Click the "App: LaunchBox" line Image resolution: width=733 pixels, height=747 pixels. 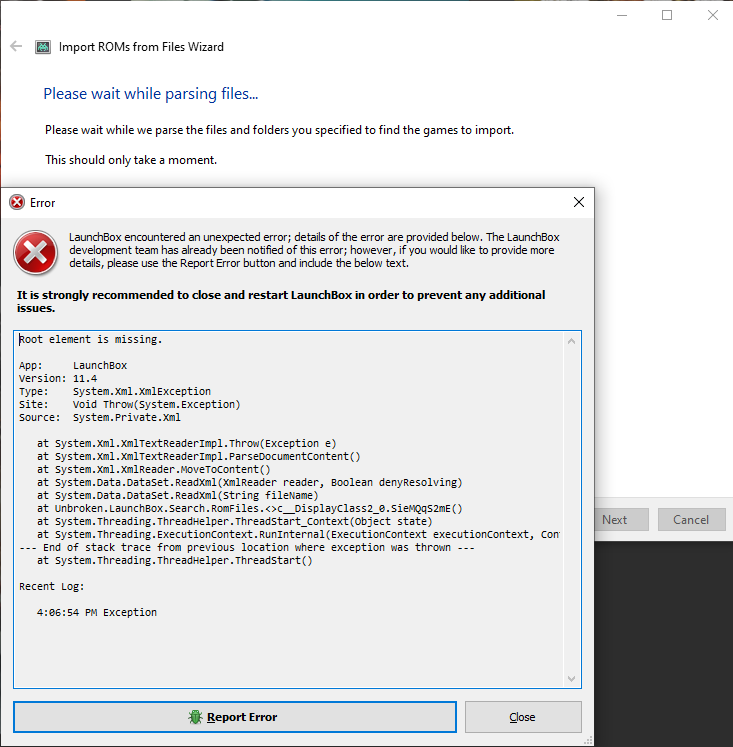point(73,365)
